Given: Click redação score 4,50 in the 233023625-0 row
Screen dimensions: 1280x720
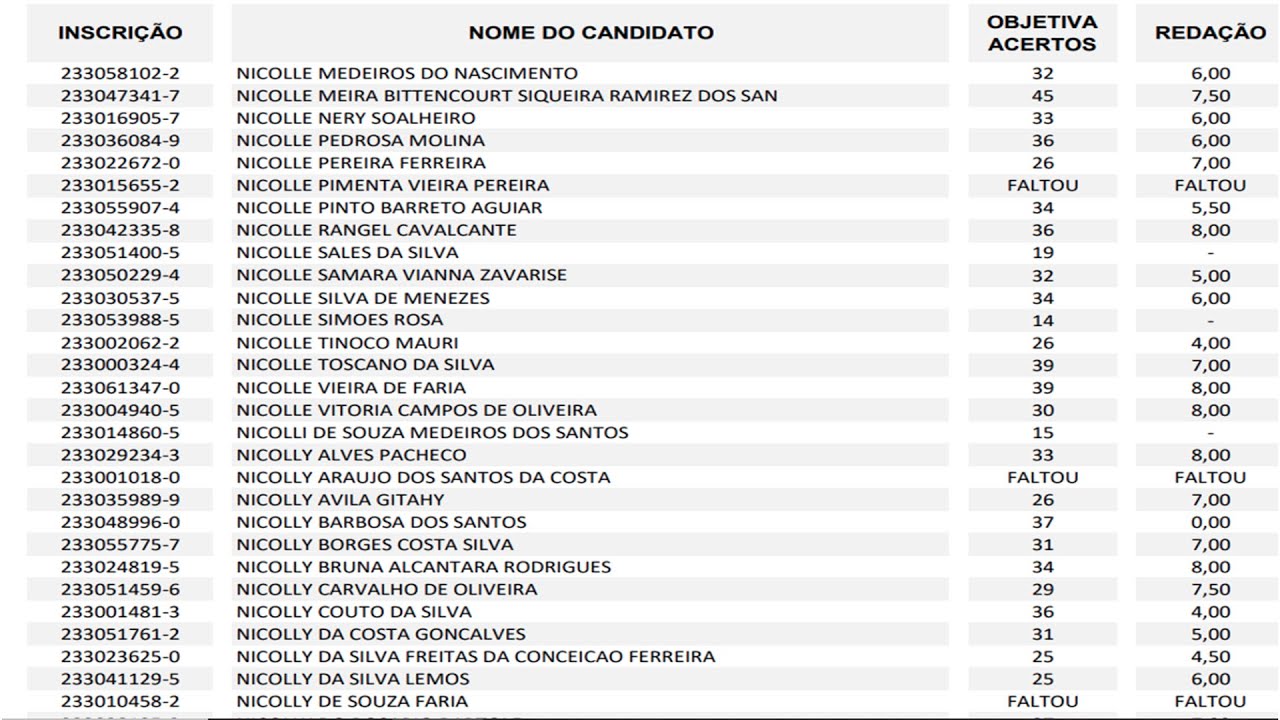Looking at the screenshot, I should coord(1211,656).
